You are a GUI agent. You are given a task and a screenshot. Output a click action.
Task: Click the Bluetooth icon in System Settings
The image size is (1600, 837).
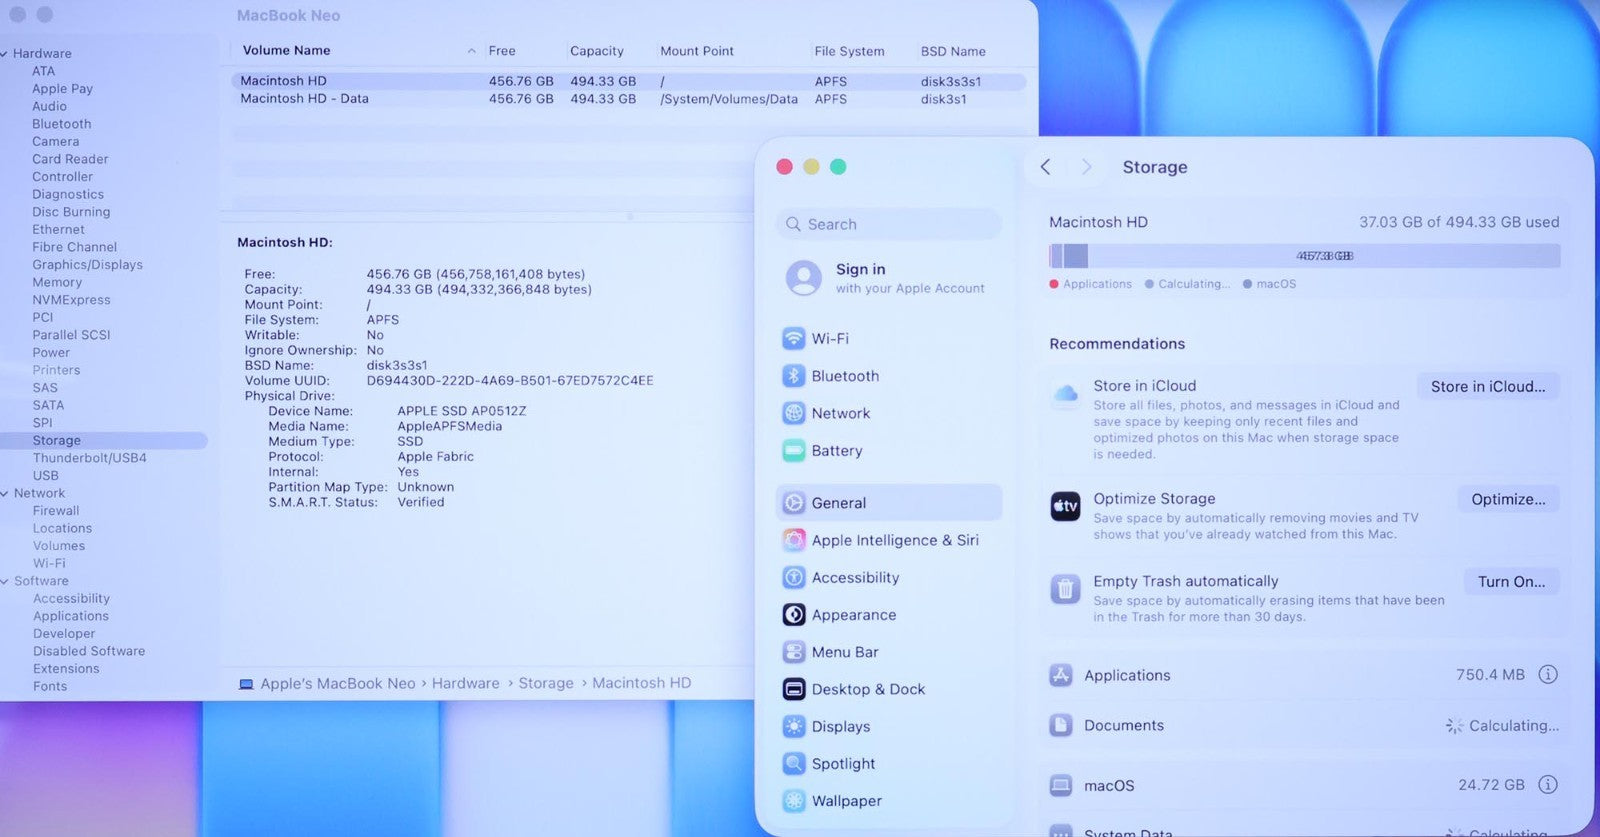click(794, 376)
